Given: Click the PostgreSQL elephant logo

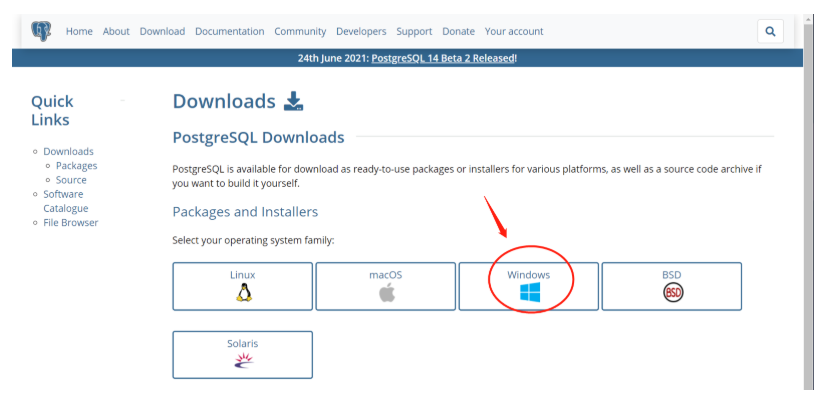Looking at the screenshot, I should tap(41, 31).
